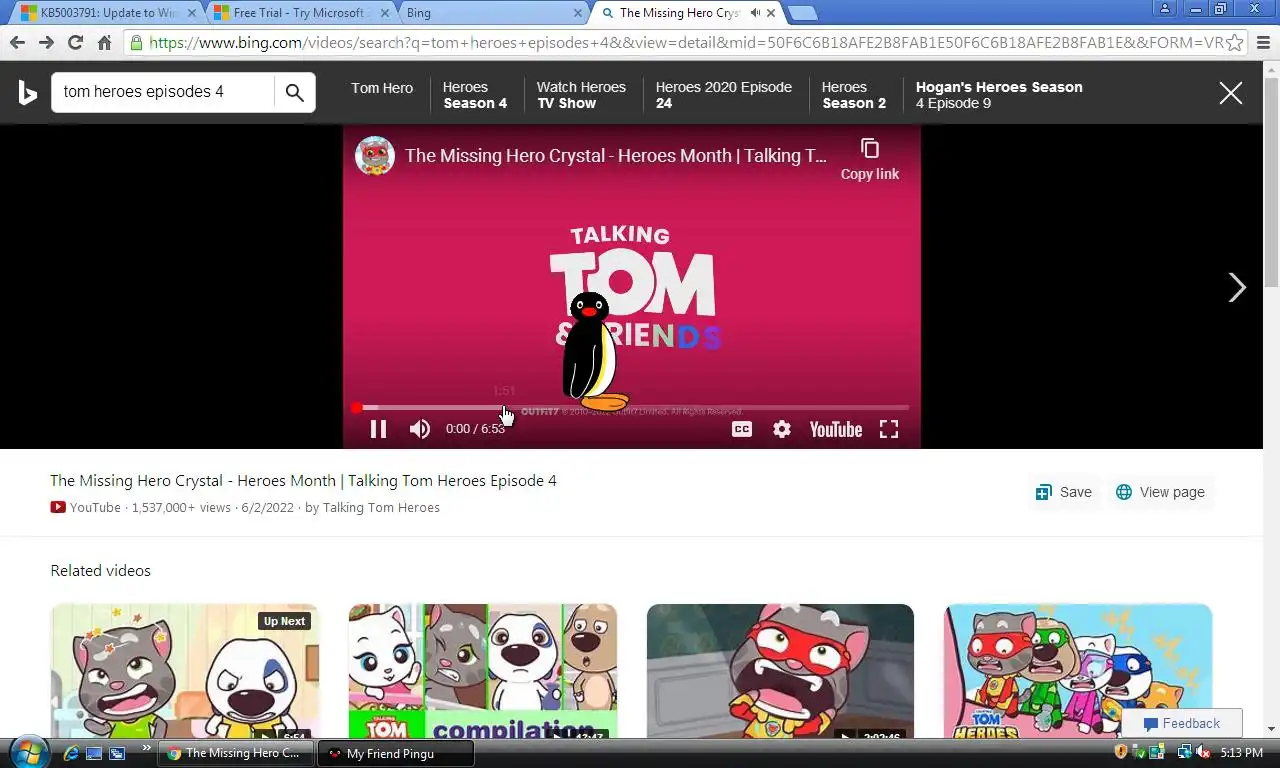This screenshot has height=768, width=1280.
Task: Switch to Bing tab
Action: (492, 13)
